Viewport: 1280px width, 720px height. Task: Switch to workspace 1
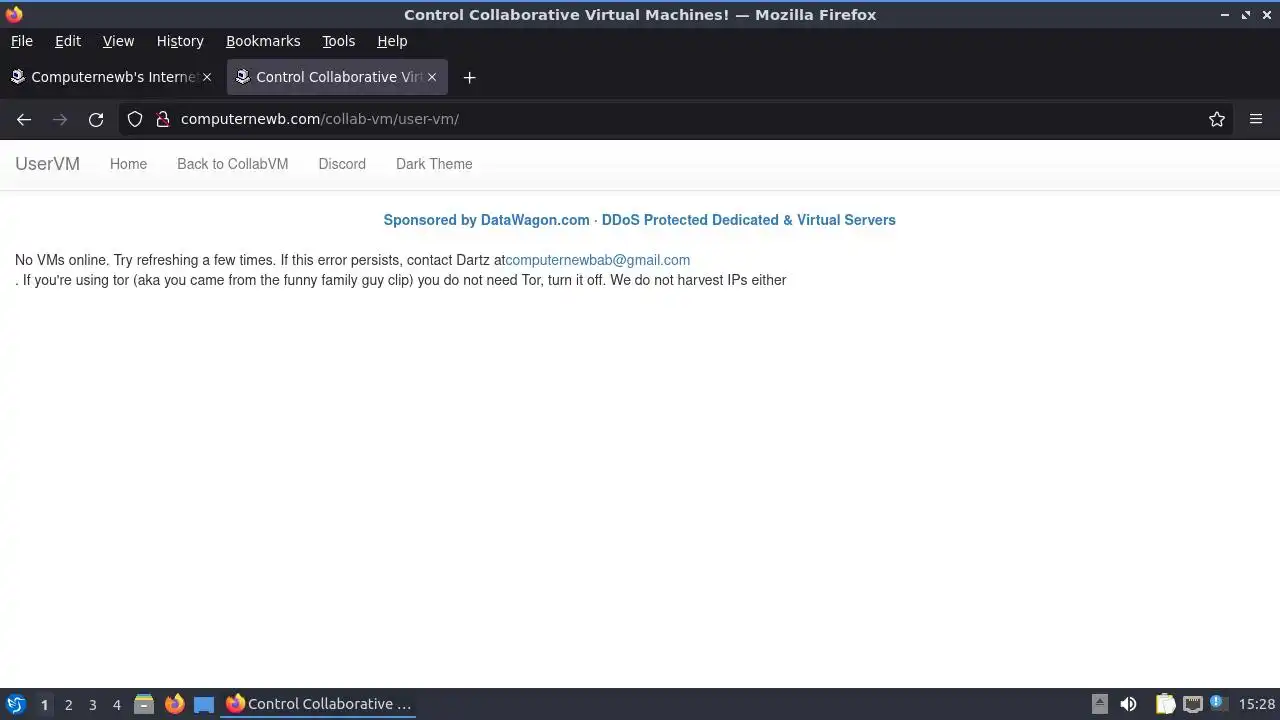coord(44,704)
